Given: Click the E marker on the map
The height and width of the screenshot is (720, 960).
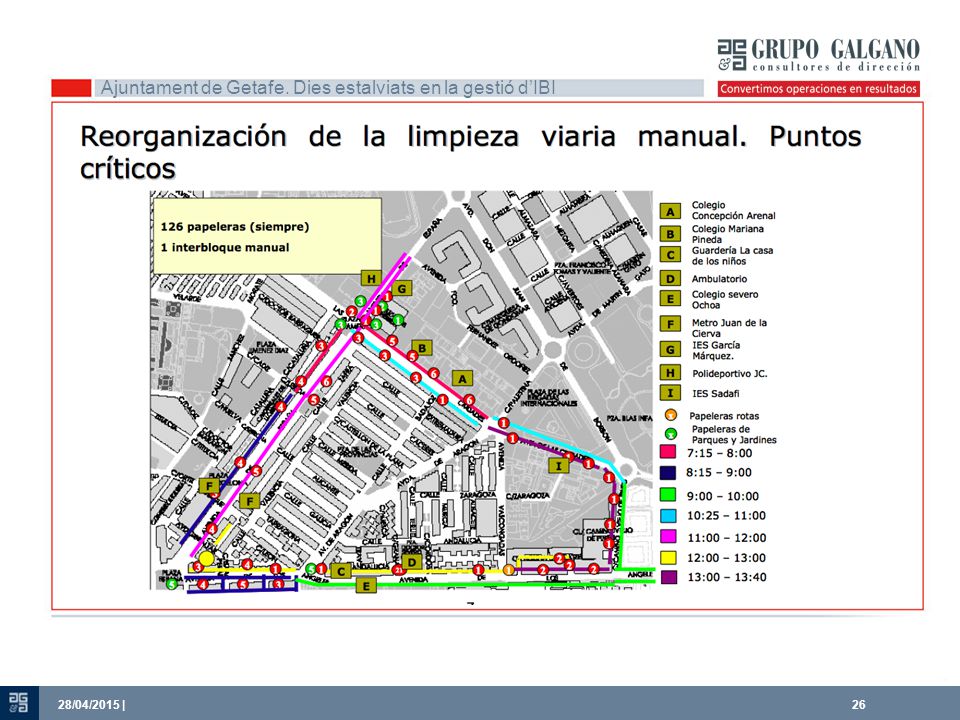Looking at the screenshot, I should (366, 587).
